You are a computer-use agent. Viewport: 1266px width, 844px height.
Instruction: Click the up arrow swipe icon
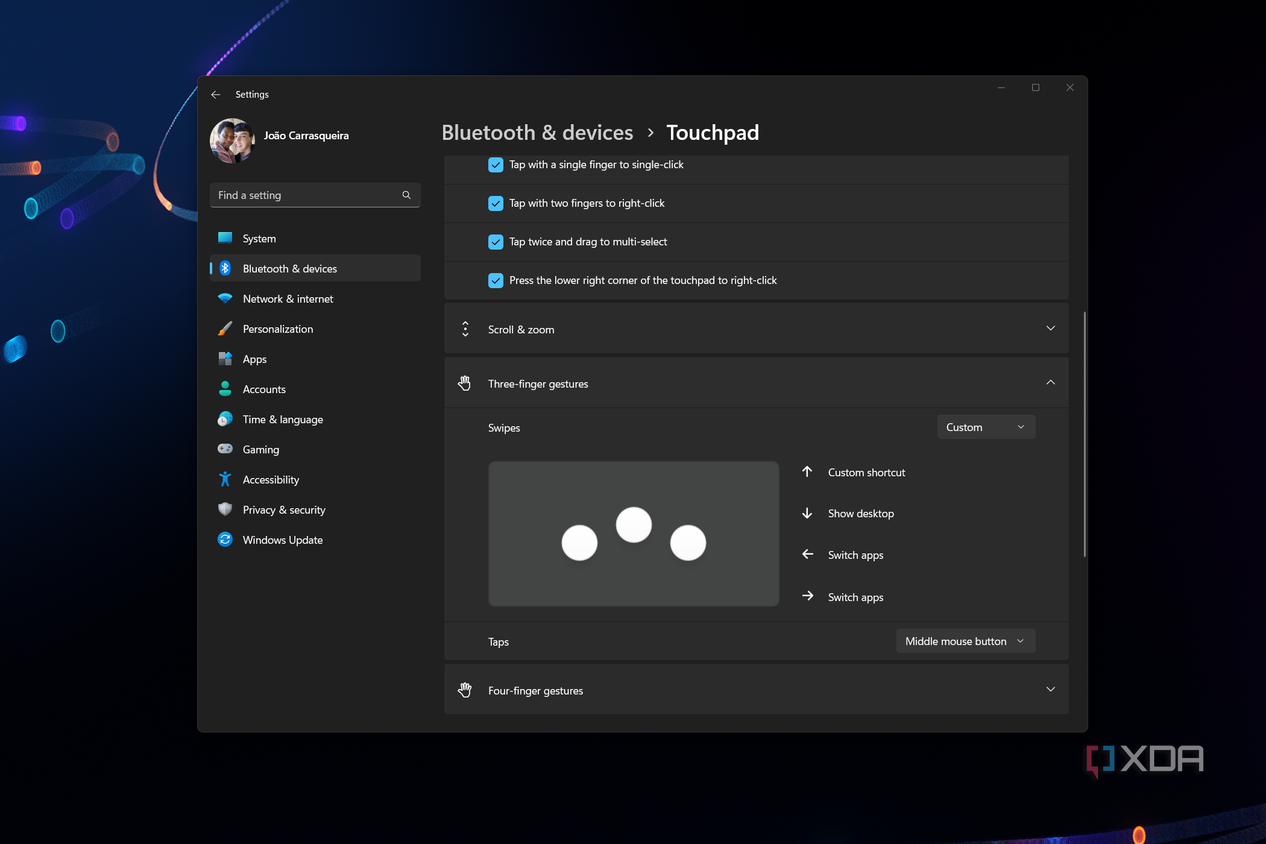(x=807, y=471)
